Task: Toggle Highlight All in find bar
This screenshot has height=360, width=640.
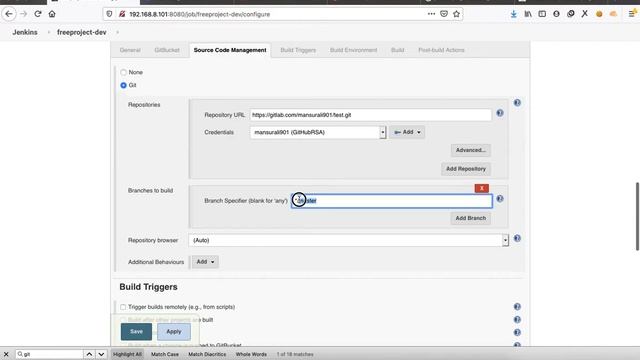Action: [127, 354]
